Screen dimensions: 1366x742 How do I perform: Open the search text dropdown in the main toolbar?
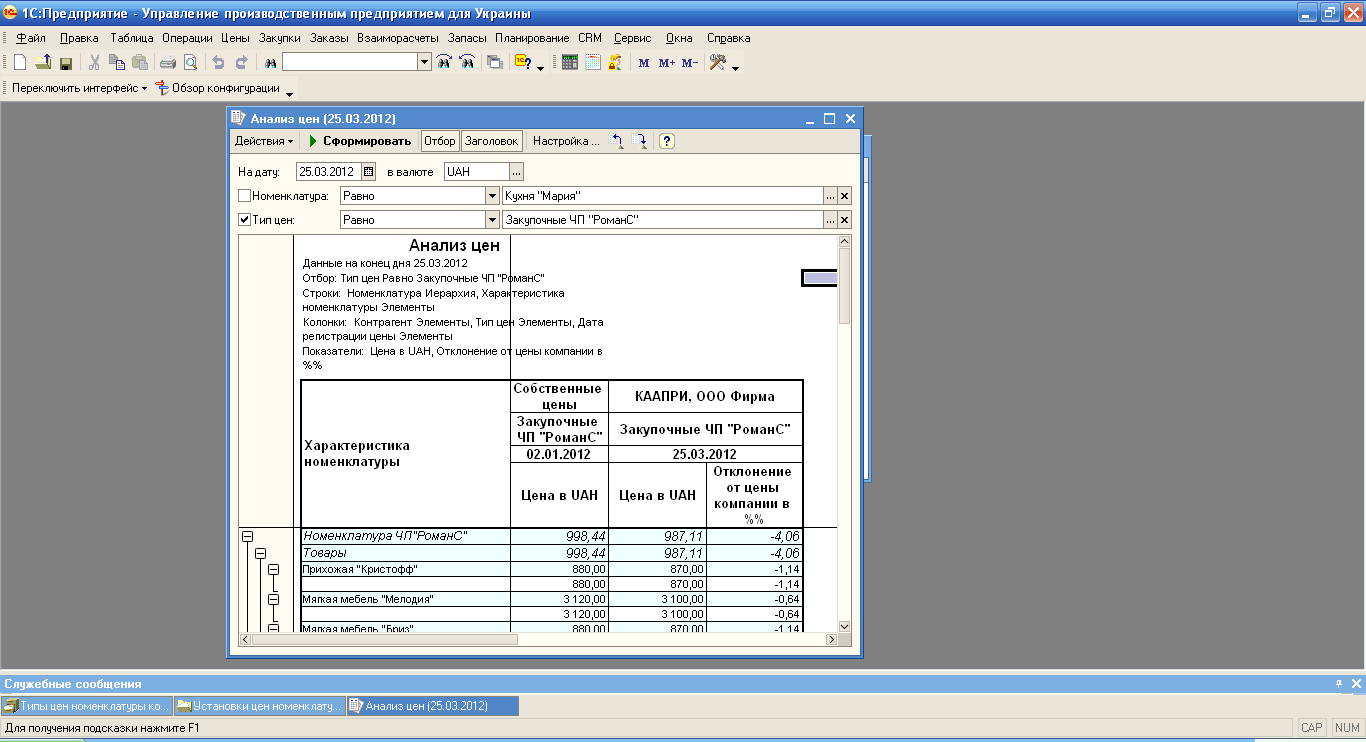tap(423, 62)
